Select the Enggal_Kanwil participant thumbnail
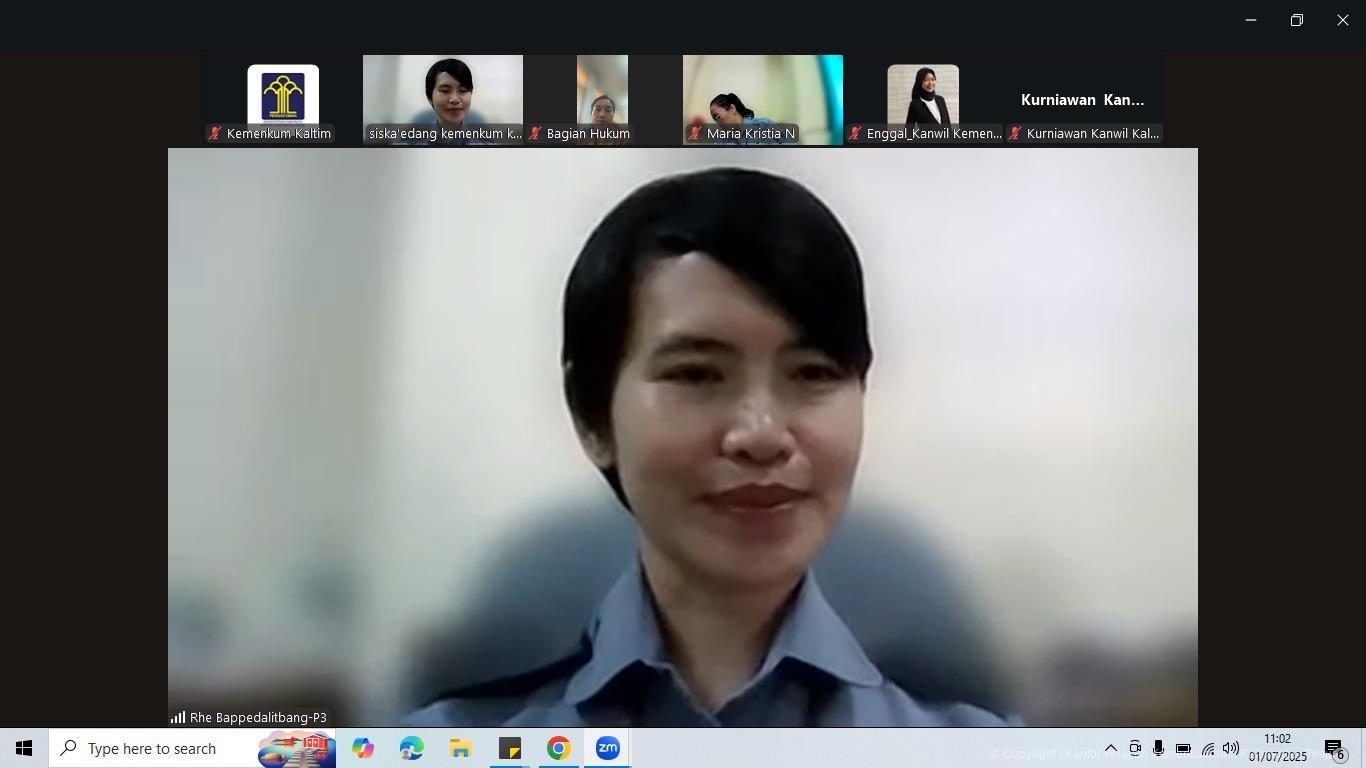 pos(922,100)
